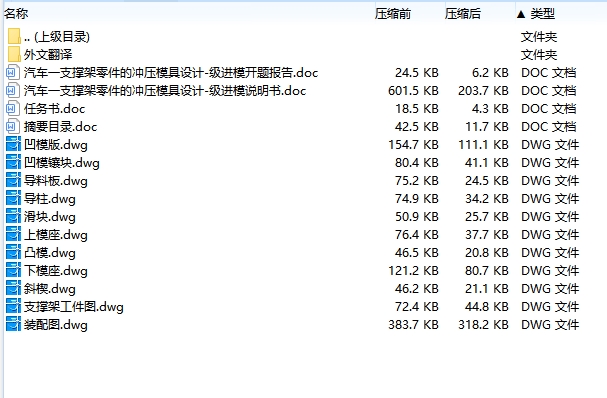Click 文件夹 type of 外文翻译 row
This screenshot has height=398, width=607.
[539, 54]
